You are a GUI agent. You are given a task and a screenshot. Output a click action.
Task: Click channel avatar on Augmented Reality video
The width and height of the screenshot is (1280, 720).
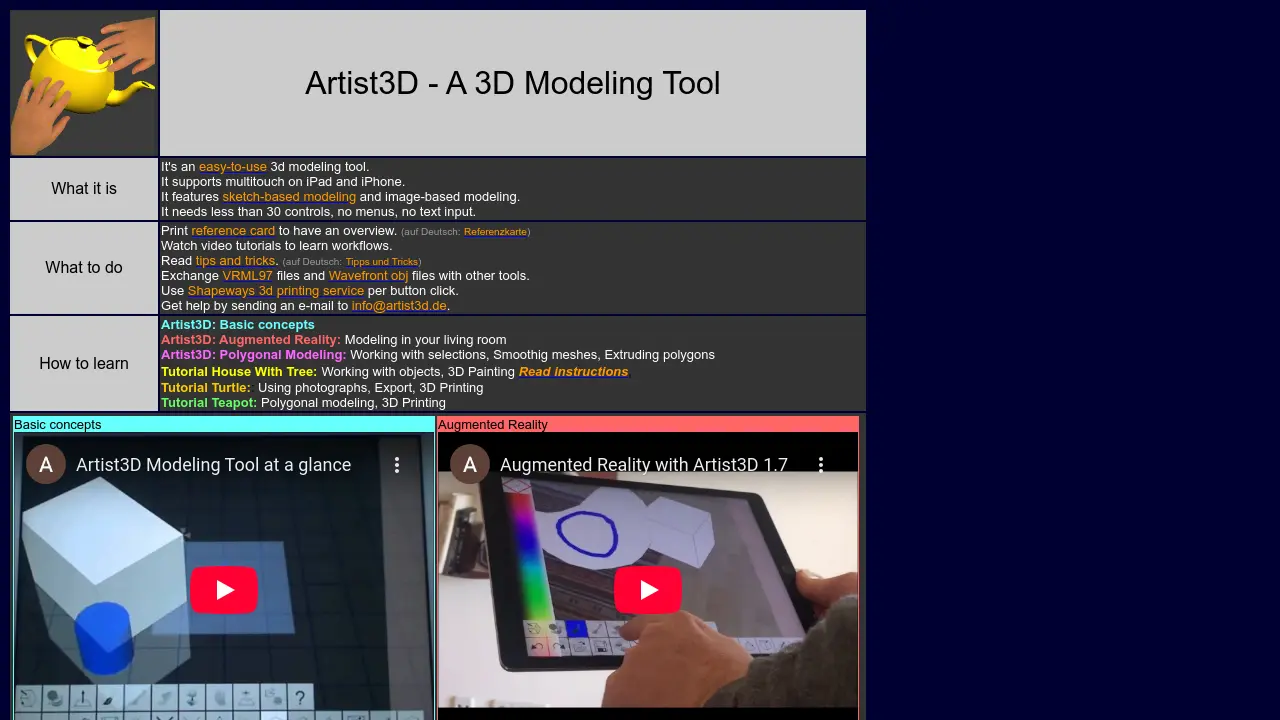tap(470, 465)
